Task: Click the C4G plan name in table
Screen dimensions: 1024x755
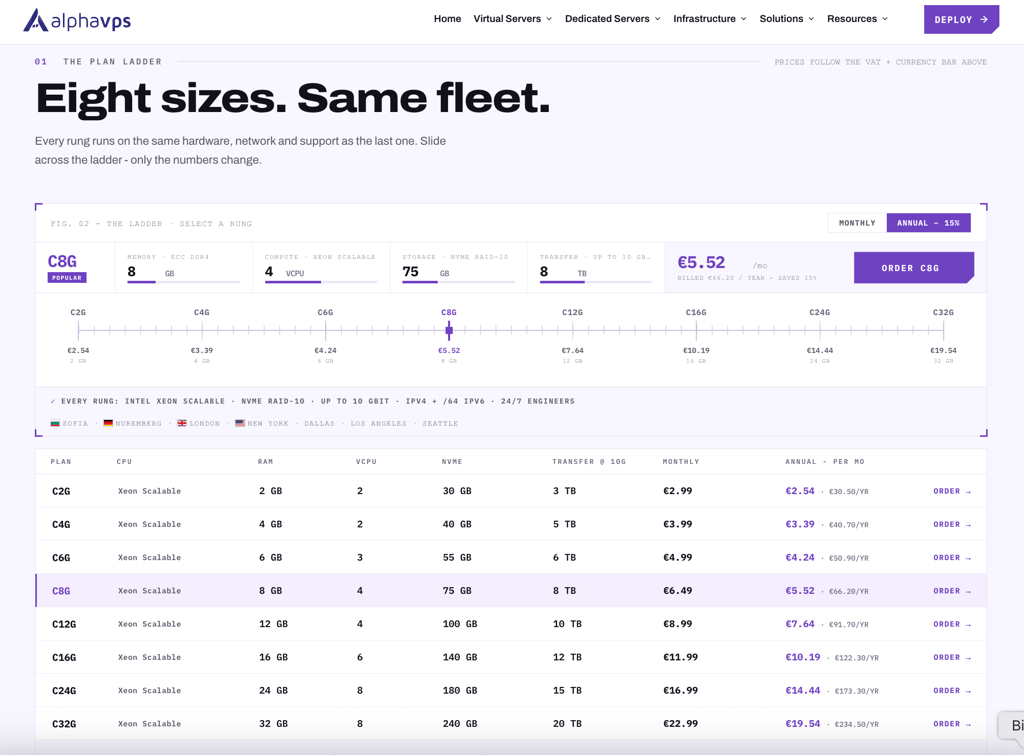Action: click(x=61, y=524)
